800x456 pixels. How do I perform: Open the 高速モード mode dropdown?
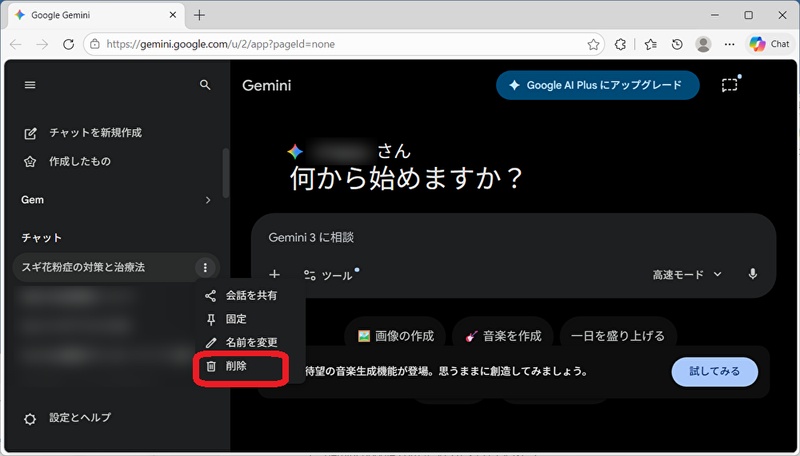[x=687, y=275]
